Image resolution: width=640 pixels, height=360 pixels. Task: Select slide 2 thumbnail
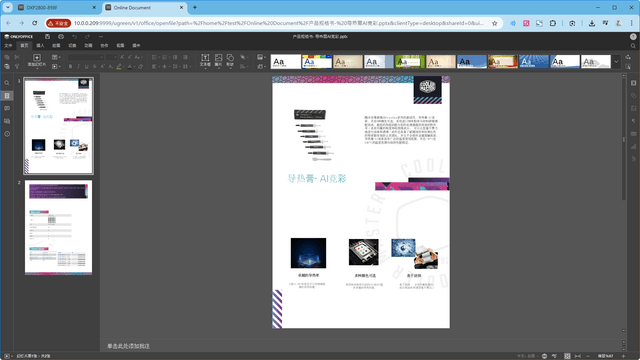tap(58, 228)
